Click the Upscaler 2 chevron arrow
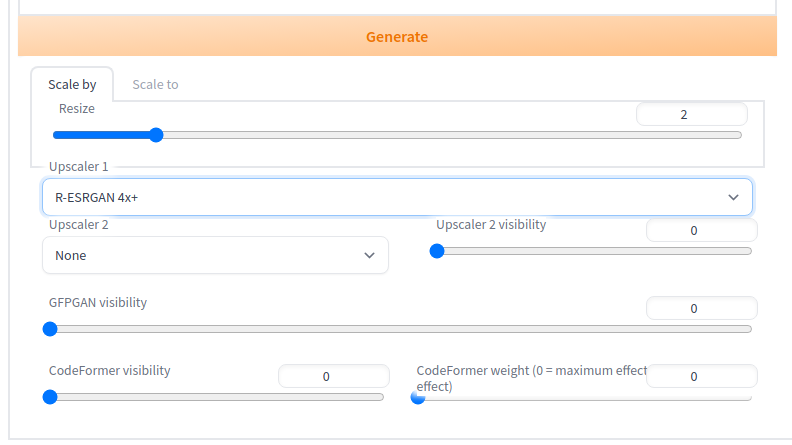Viewport: 792px width, 445px height. tap(370, 256)
